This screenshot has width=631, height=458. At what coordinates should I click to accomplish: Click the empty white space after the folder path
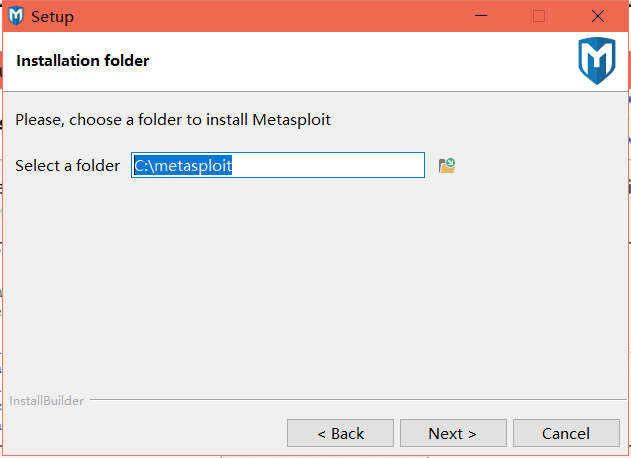pyautogui.click(x=328, y=165)
